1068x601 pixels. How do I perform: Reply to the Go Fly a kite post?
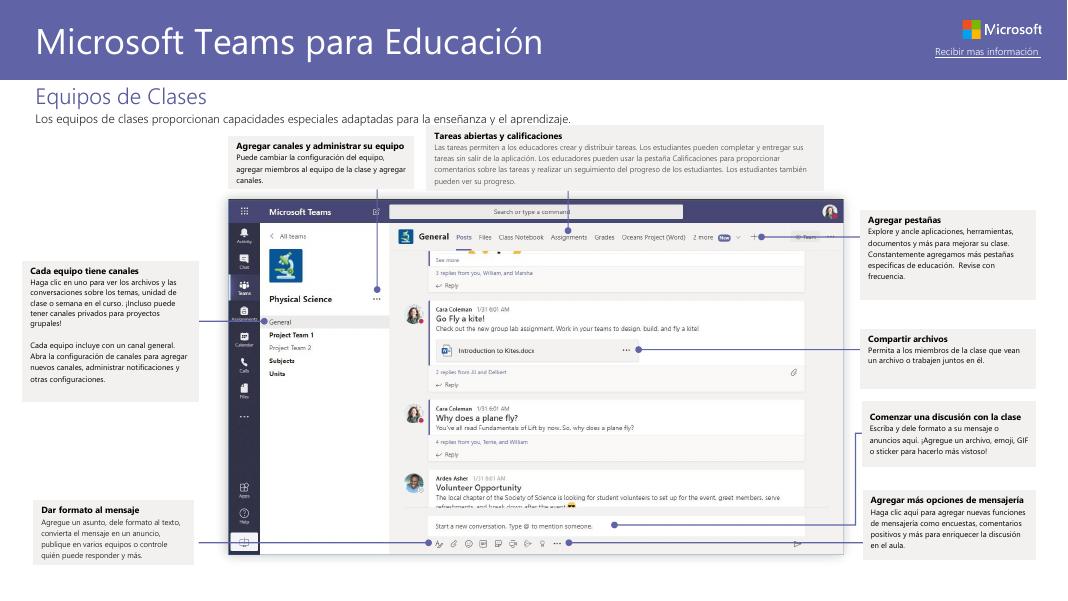[447, 385]
